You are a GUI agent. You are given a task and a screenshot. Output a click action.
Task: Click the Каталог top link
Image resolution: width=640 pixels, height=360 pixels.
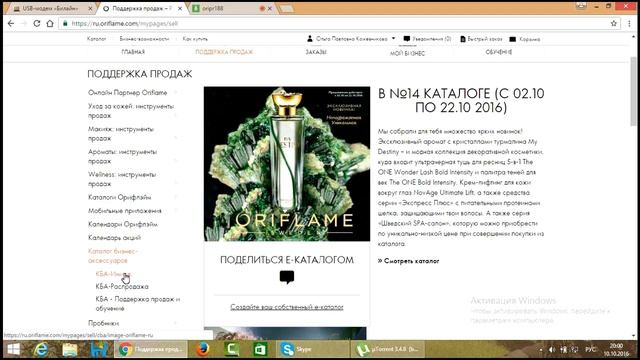[x=96, y=39]
